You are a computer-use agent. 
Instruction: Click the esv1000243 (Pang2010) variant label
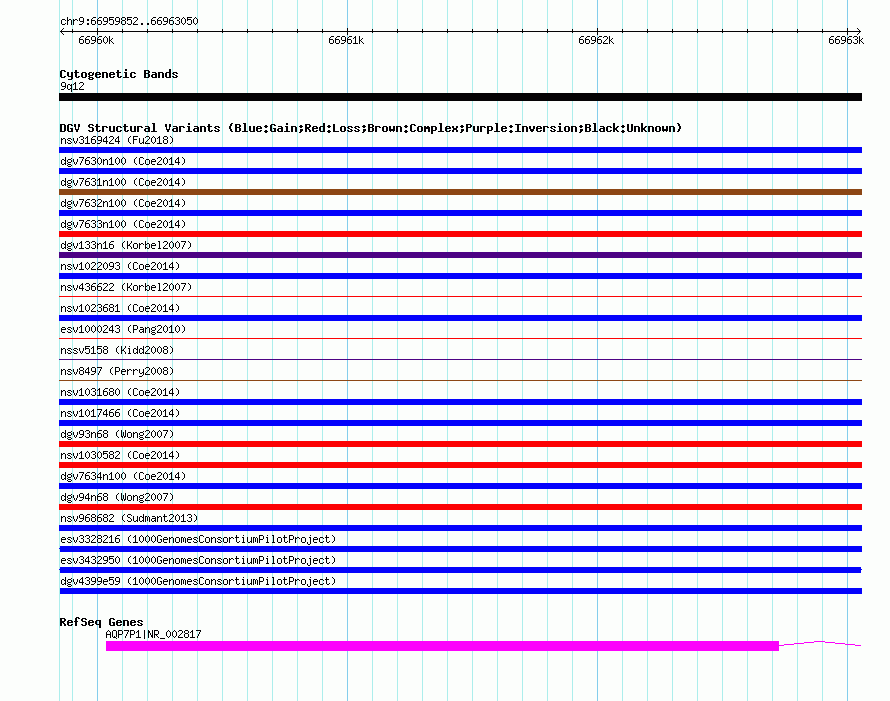[123, 329]
